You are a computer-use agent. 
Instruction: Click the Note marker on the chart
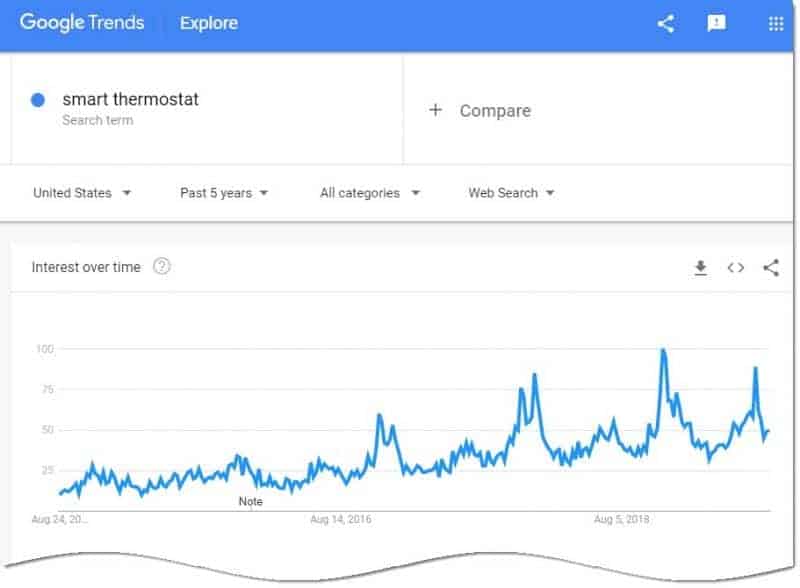pyautogui.click(x=251, y=501)
